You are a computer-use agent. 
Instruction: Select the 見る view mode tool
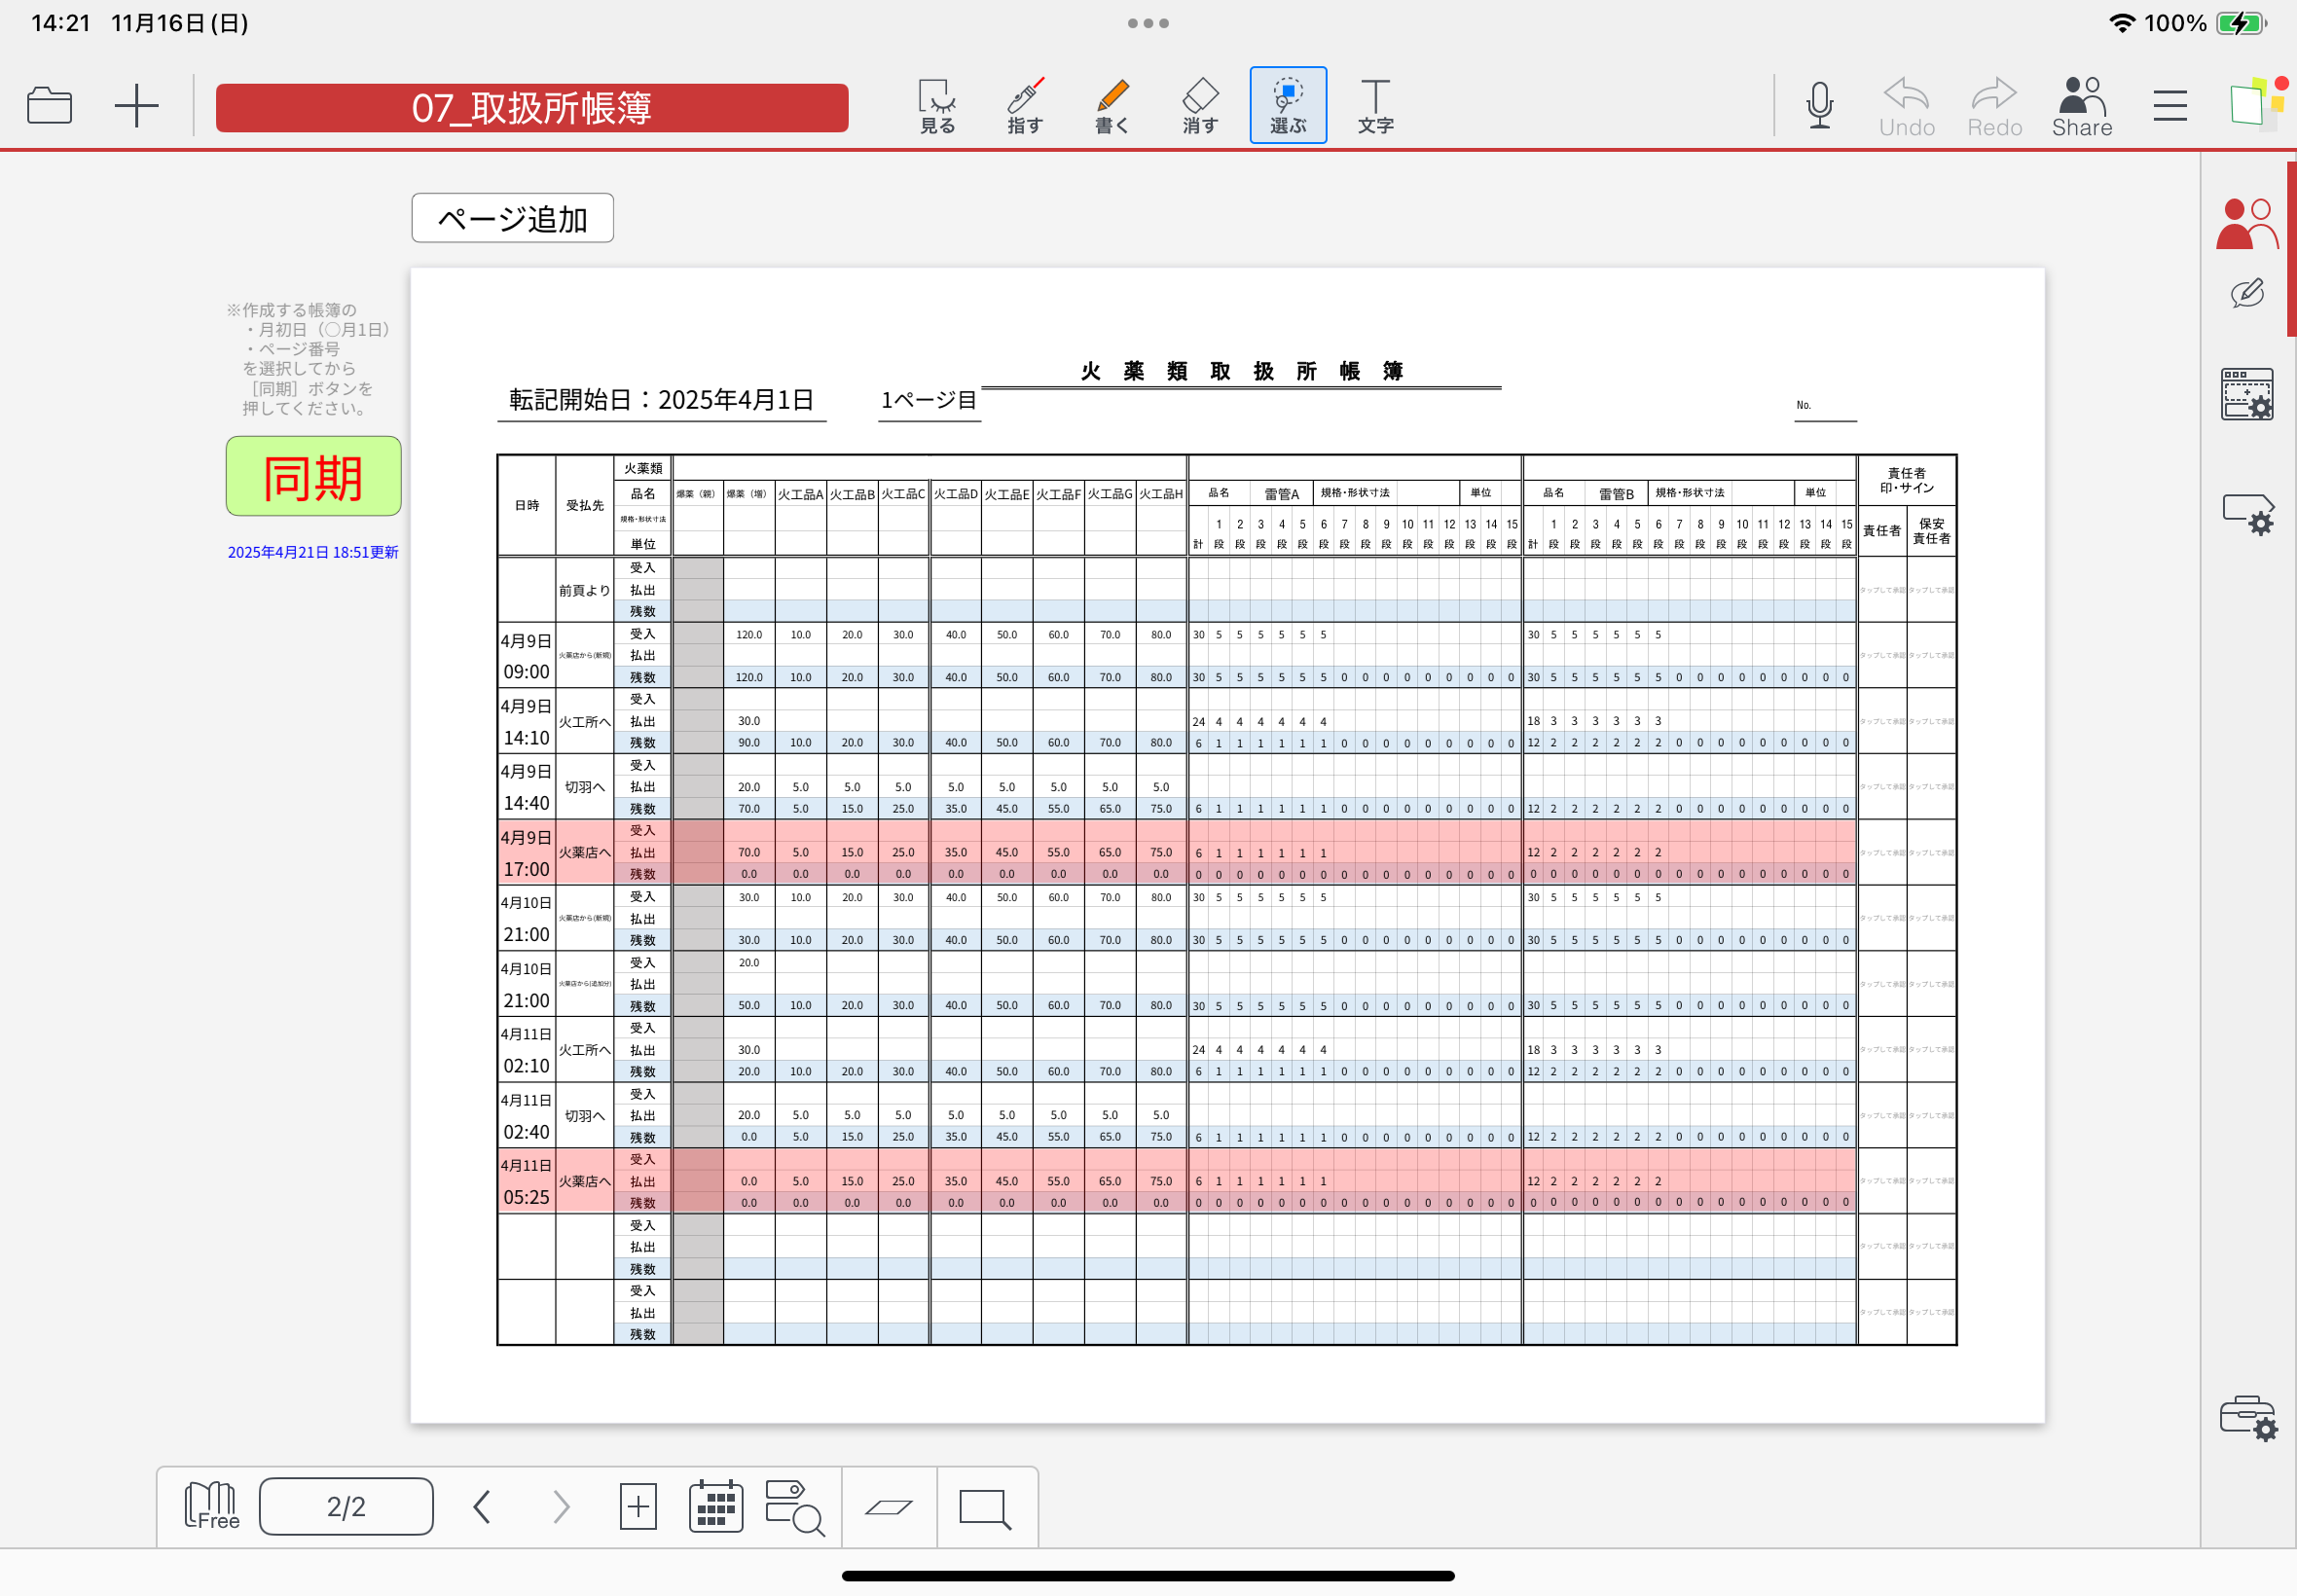[936, 105]
